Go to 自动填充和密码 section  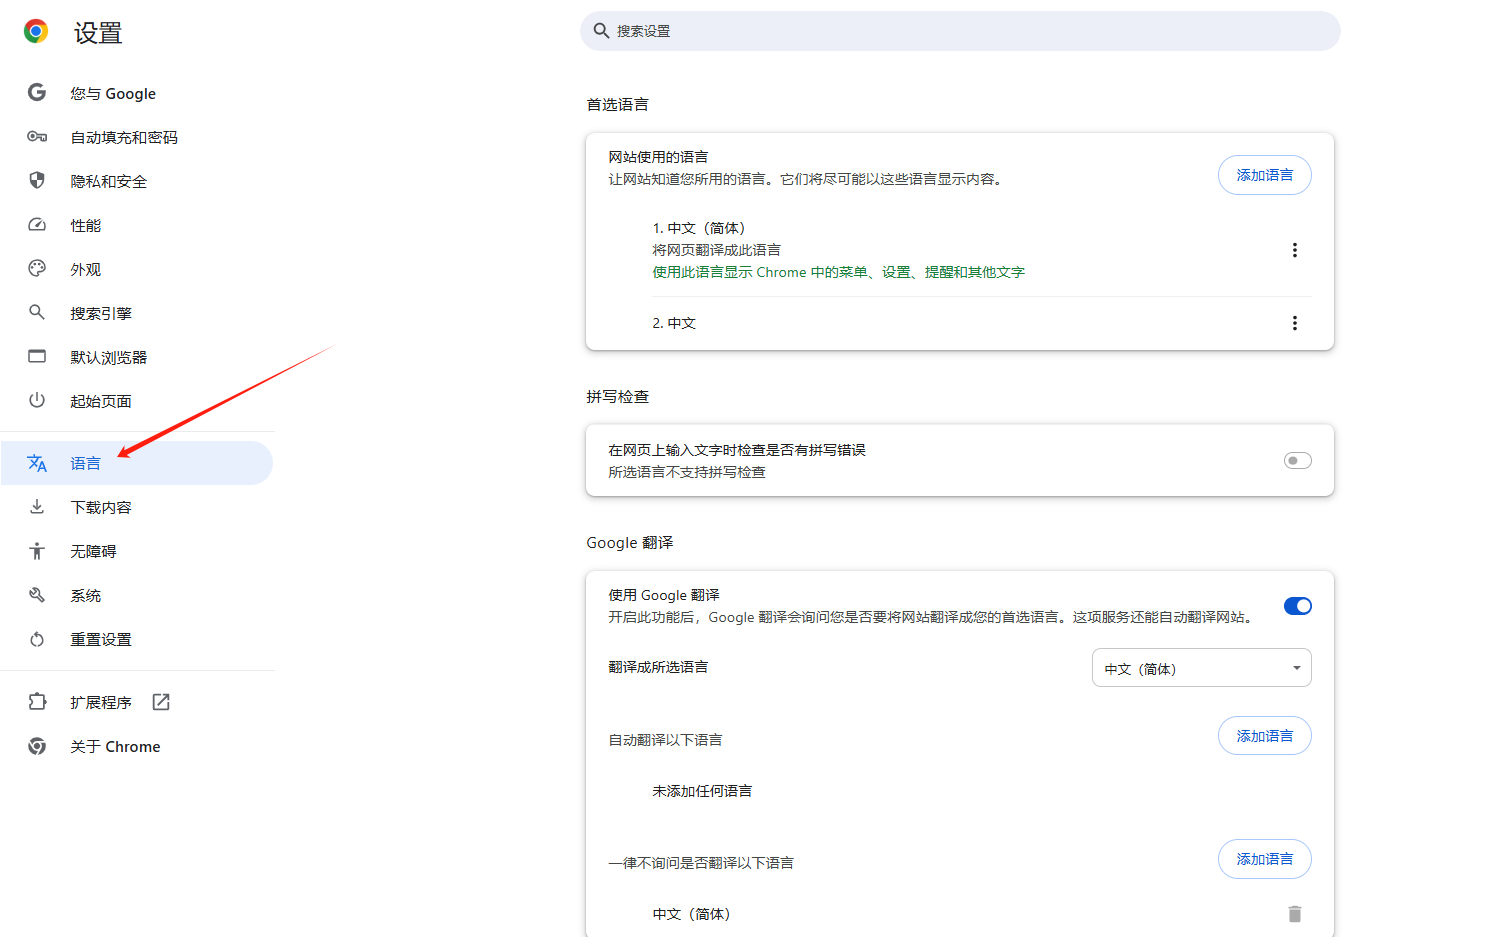point(137,137)
